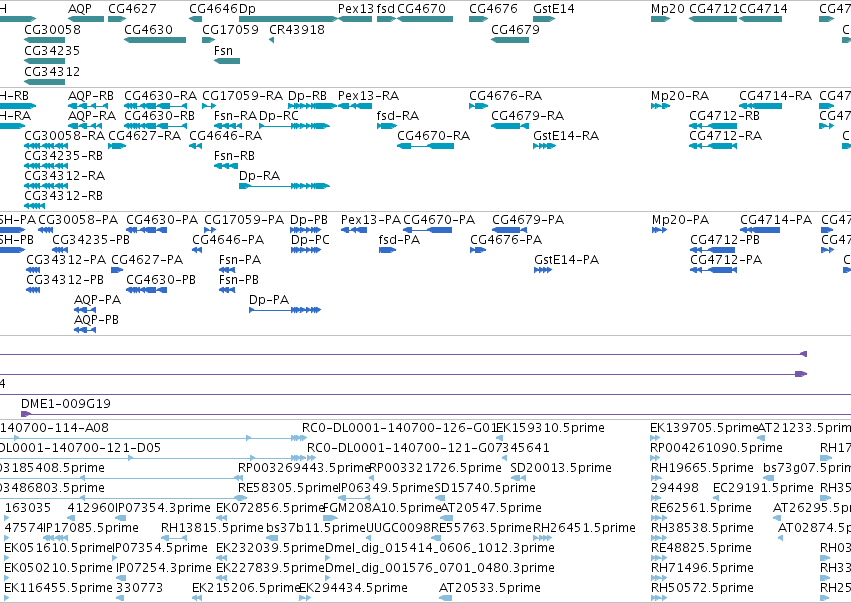
Task: Select the RH13815.5prime EST label
Action: coord(212,528)
